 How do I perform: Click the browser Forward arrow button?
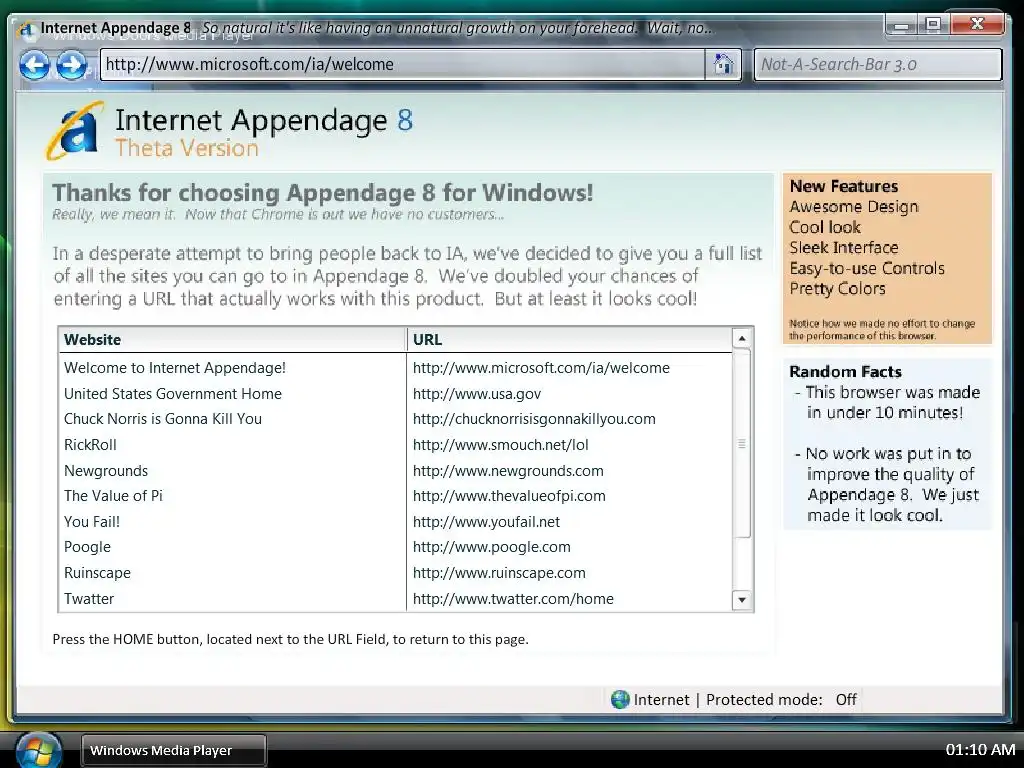(71, 65)
